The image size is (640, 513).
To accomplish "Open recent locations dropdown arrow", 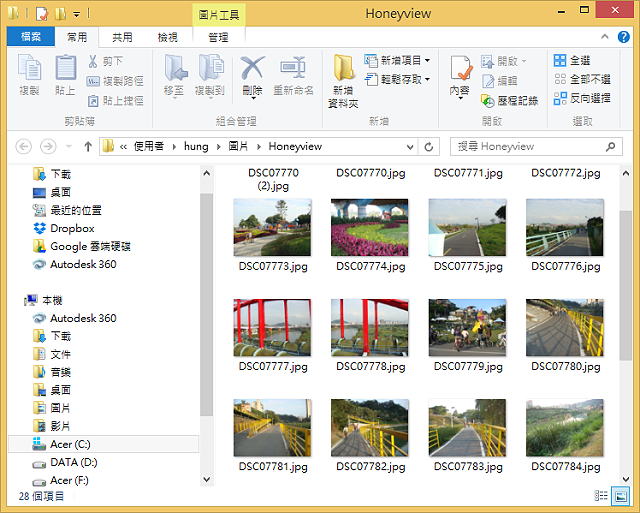I will point(69,147).
